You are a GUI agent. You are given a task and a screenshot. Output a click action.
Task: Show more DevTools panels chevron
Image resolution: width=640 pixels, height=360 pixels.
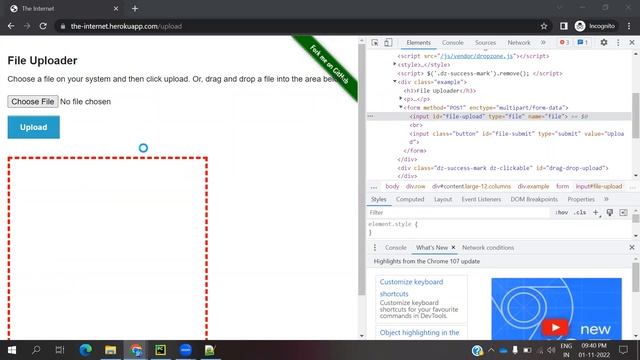click(x=543, y=42)
